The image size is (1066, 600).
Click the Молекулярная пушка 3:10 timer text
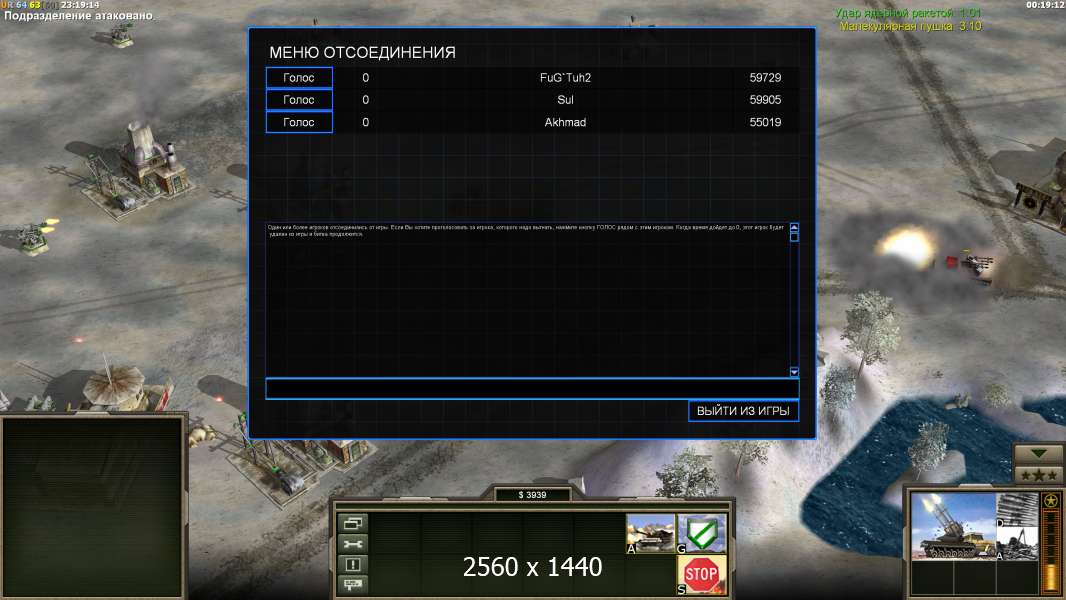click(910, 27)
